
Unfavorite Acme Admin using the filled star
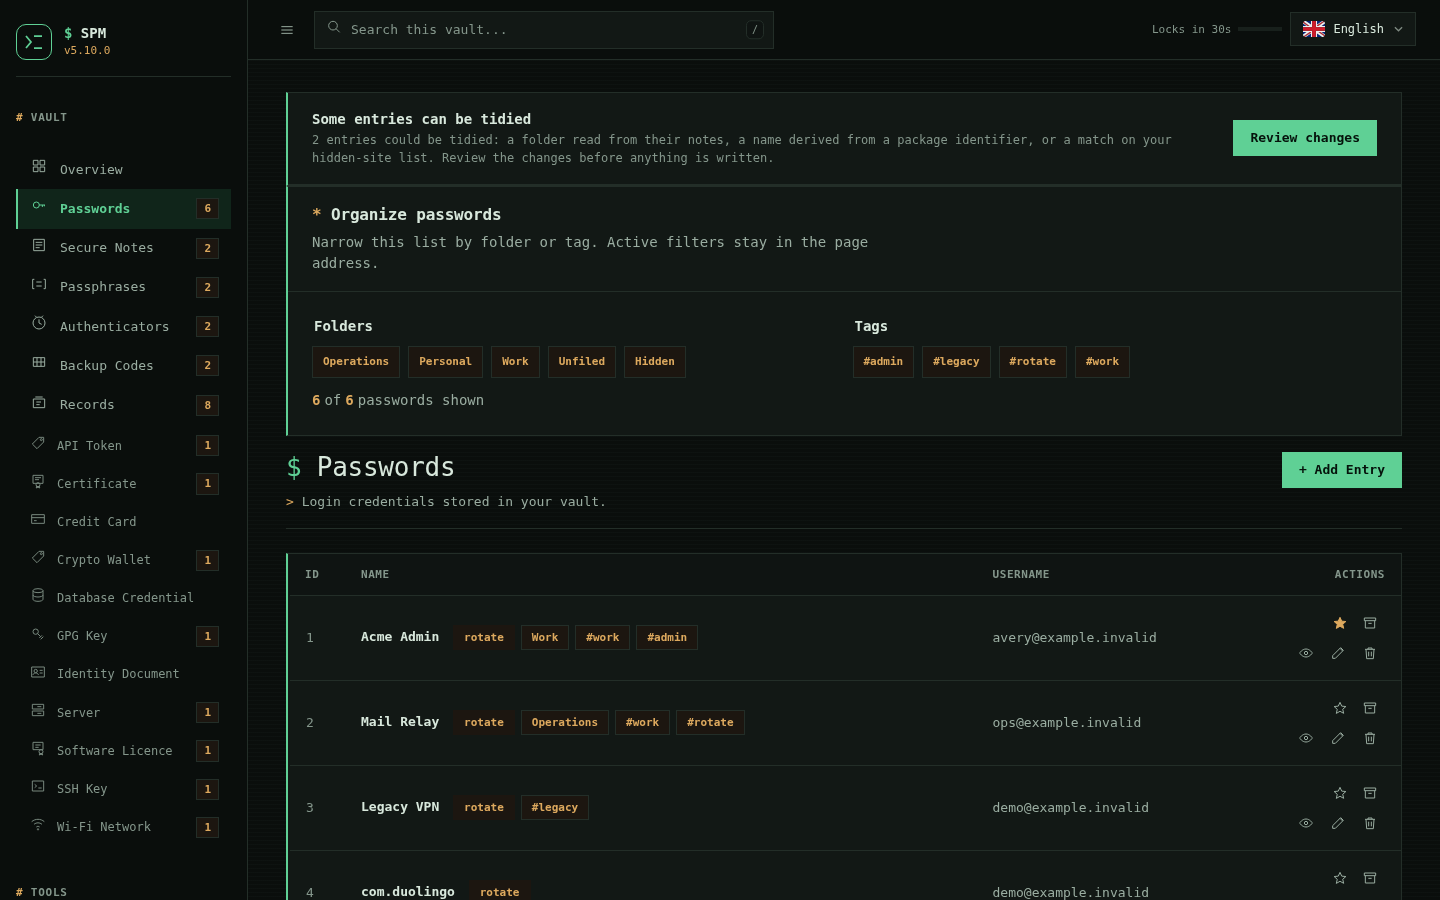[1340, 623]
